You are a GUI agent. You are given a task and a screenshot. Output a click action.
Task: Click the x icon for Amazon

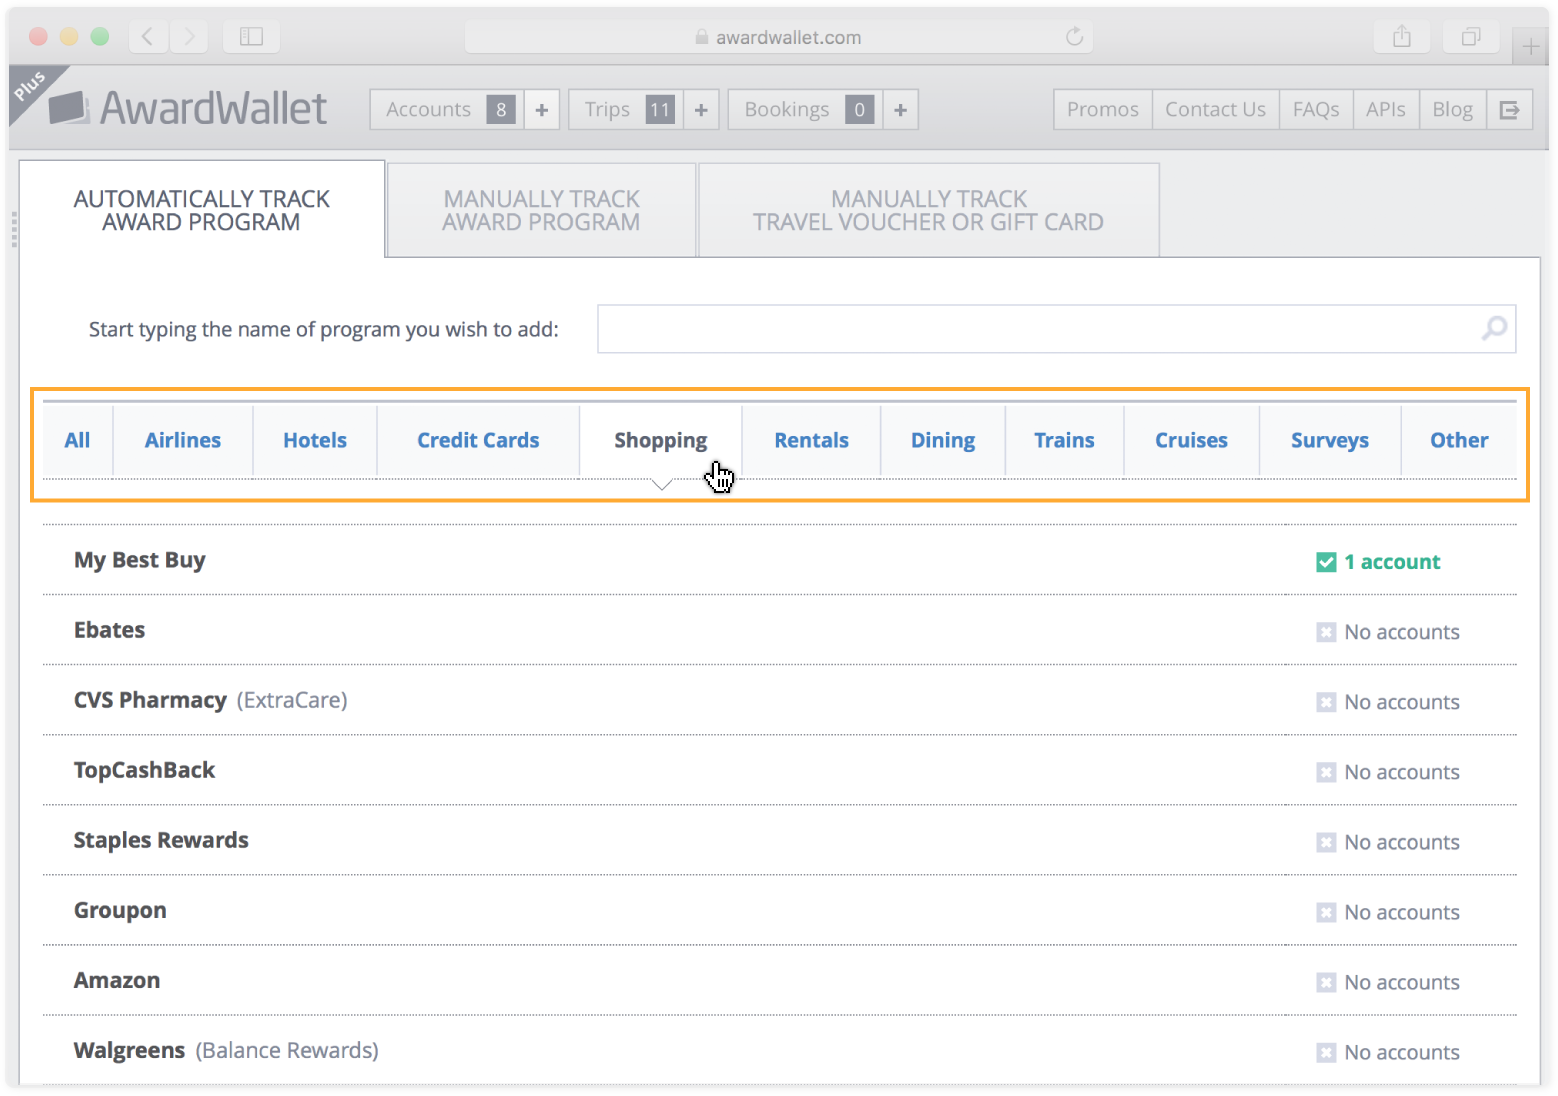(1326, 982)
